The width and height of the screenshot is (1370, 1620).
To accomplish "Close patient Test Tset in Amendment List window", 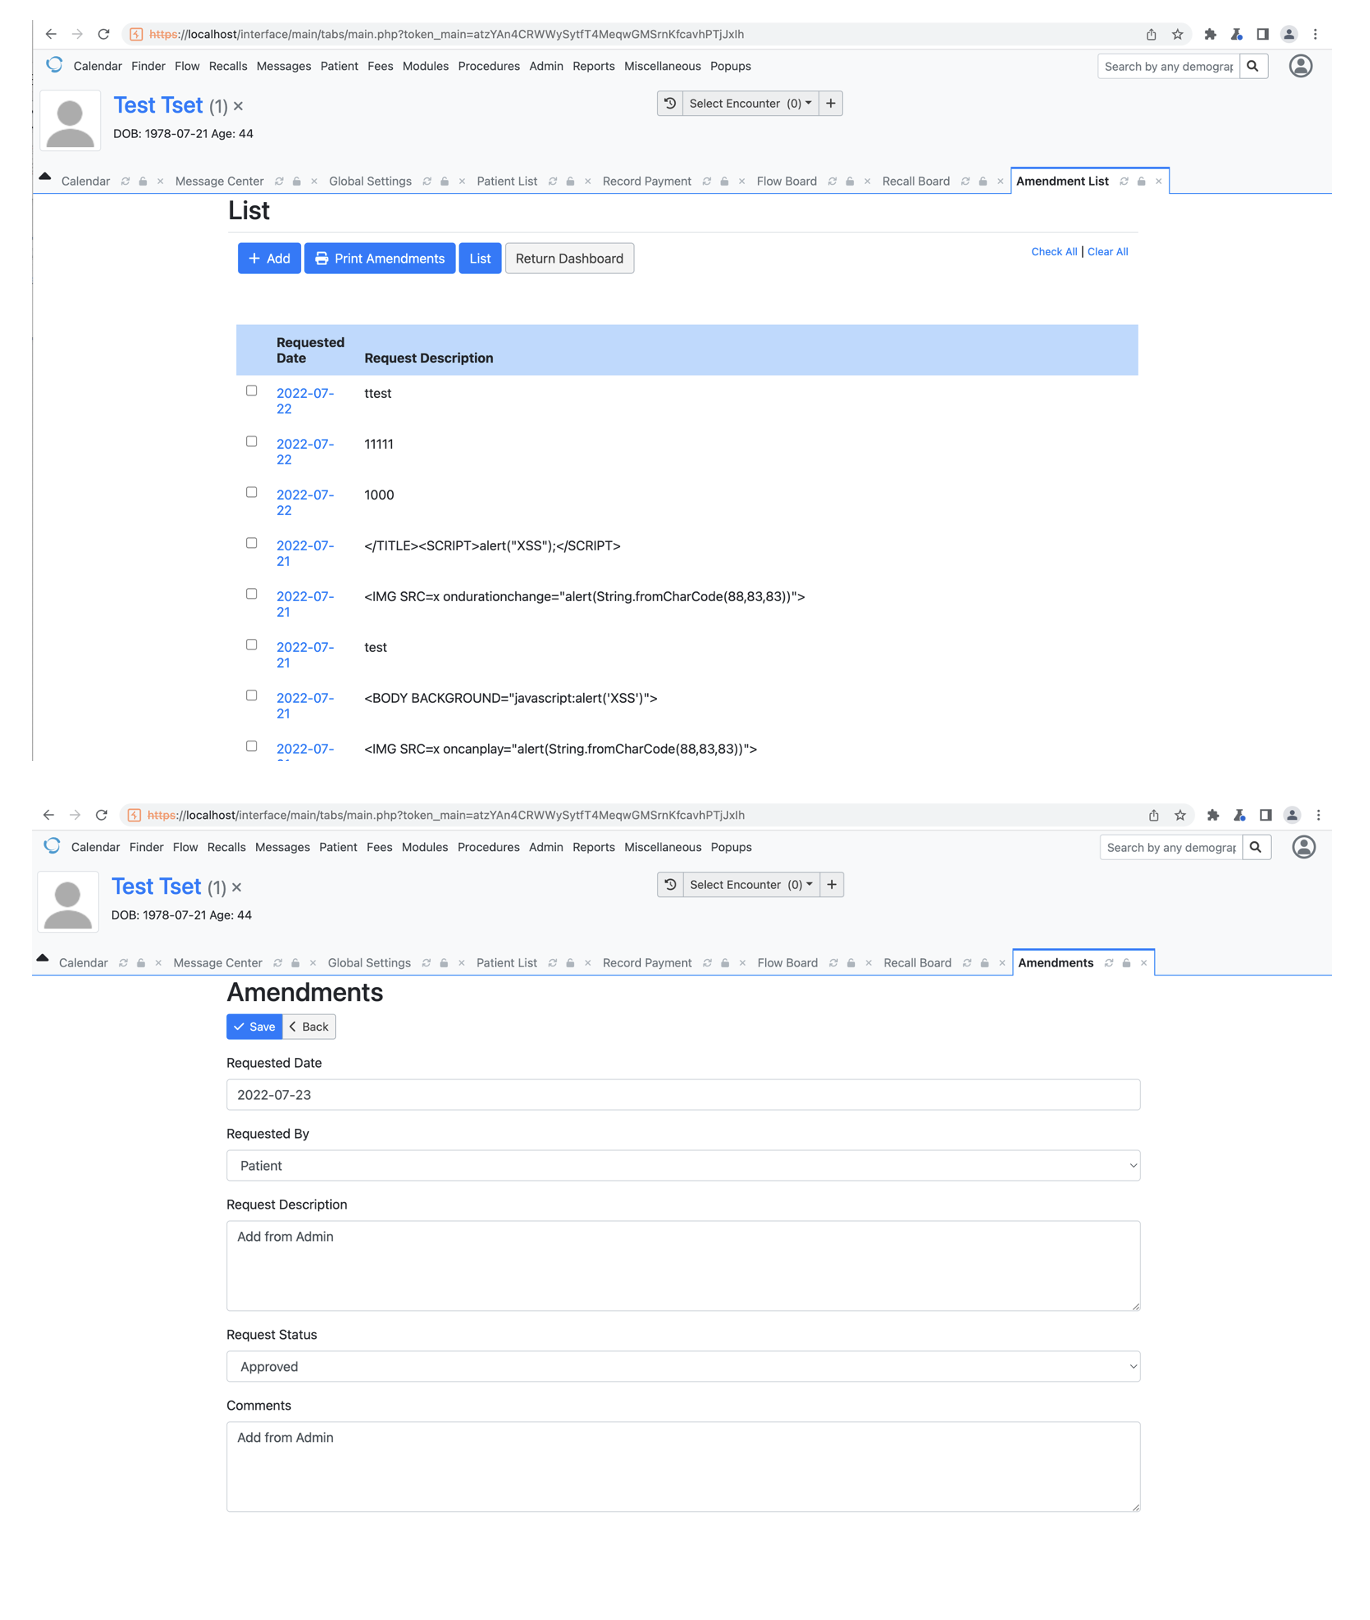I will [238, 106].
